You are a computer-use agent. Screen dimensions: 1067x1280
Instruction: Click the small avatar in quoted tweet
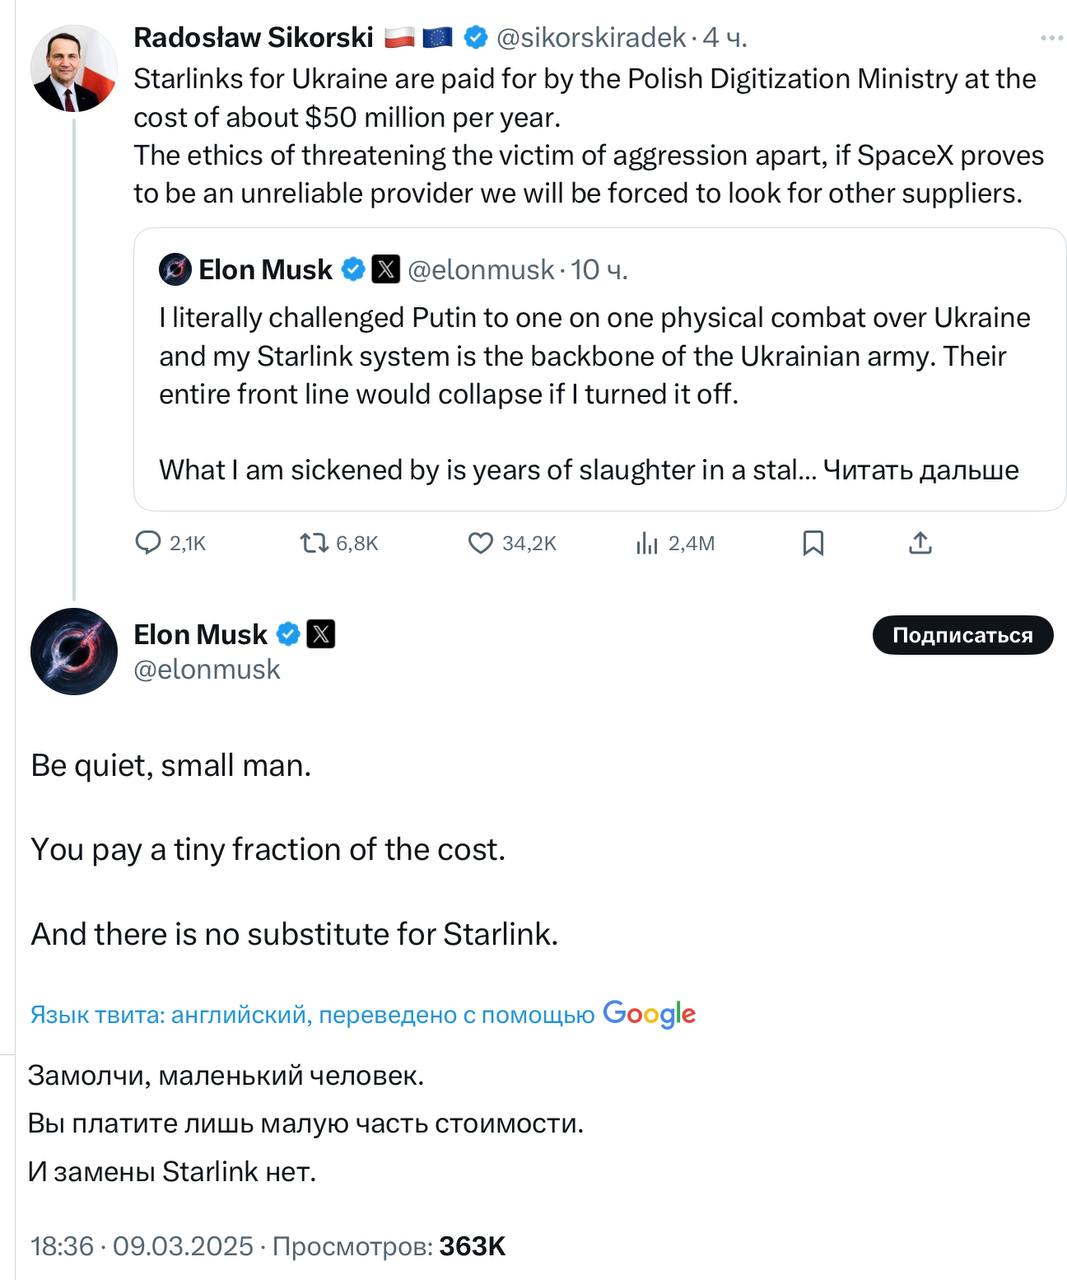[x=176, y=270]
